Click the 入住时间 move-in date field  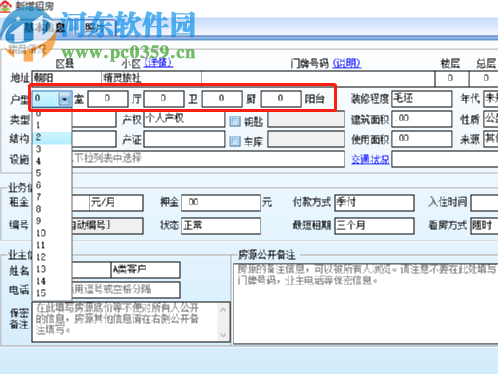484,203
